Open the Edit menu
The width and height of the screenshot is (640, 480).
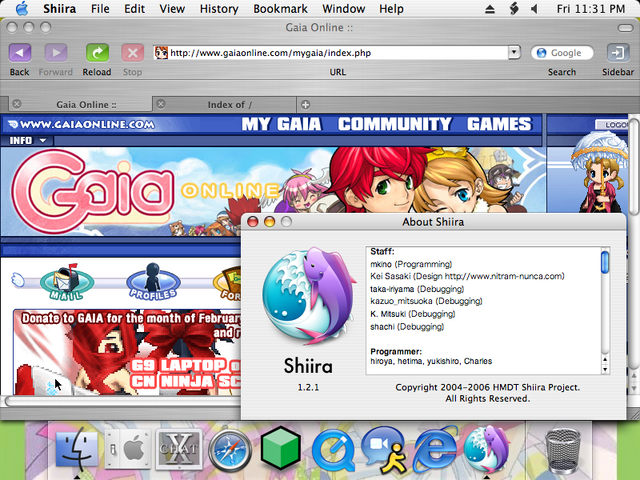[x=134, y=9]
